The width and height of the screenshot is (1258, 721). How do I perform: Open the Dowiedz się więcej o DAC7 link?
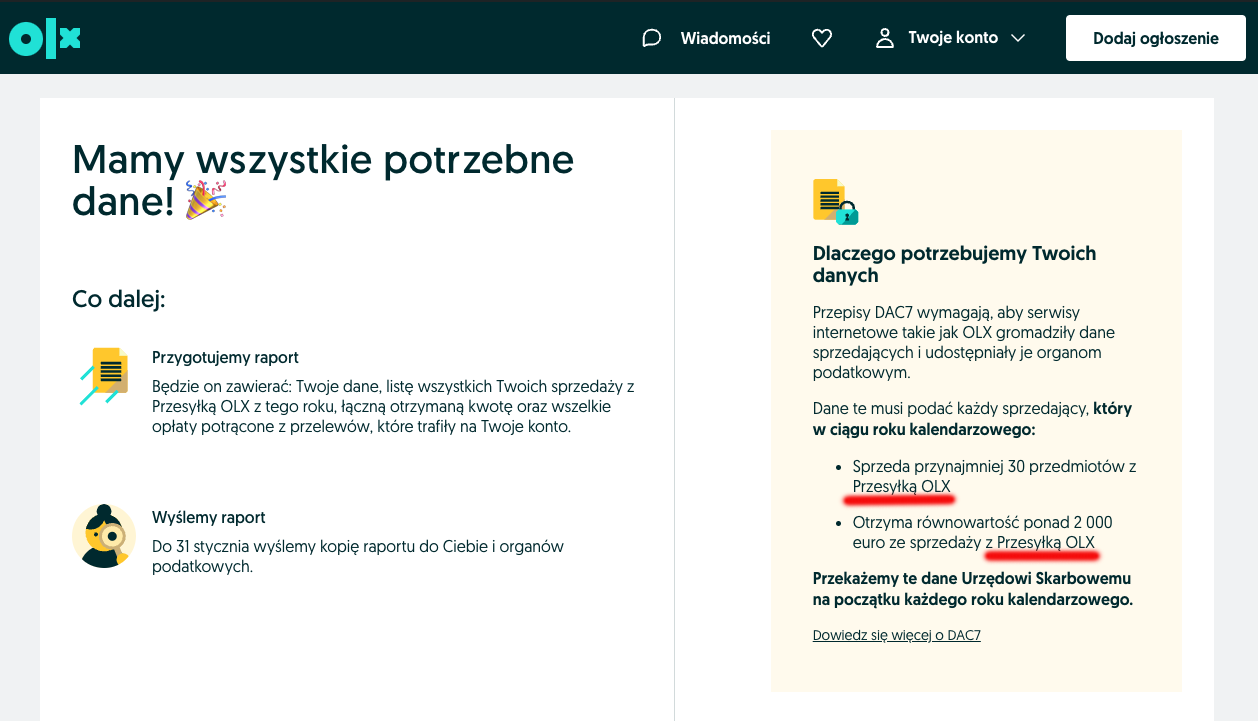[x=896, y=635]
